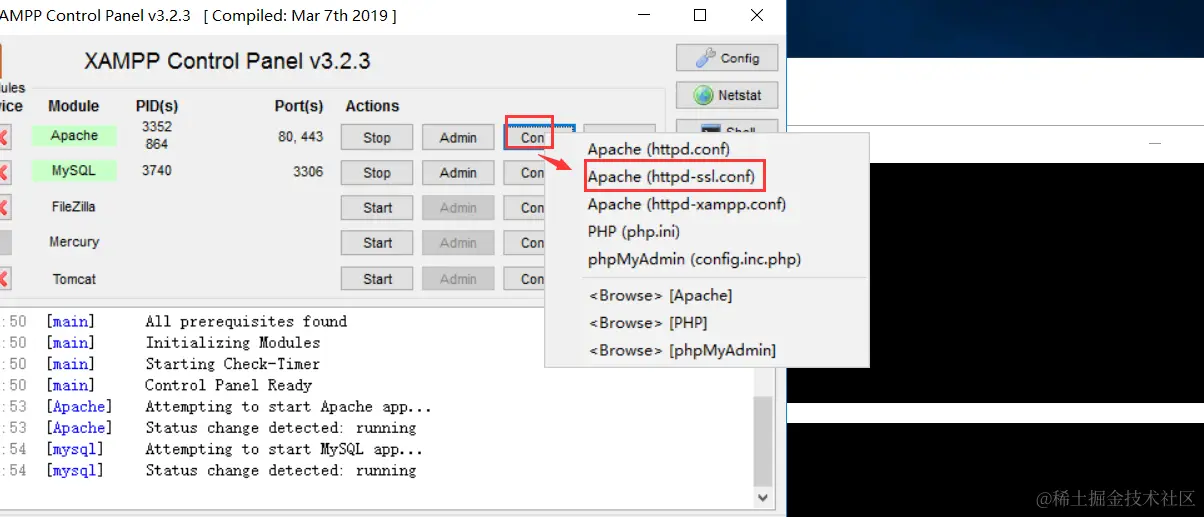Click [mysql] Status change detected: running line
This screenshot has width=1204, height=517.
click(x=280, y=470)
